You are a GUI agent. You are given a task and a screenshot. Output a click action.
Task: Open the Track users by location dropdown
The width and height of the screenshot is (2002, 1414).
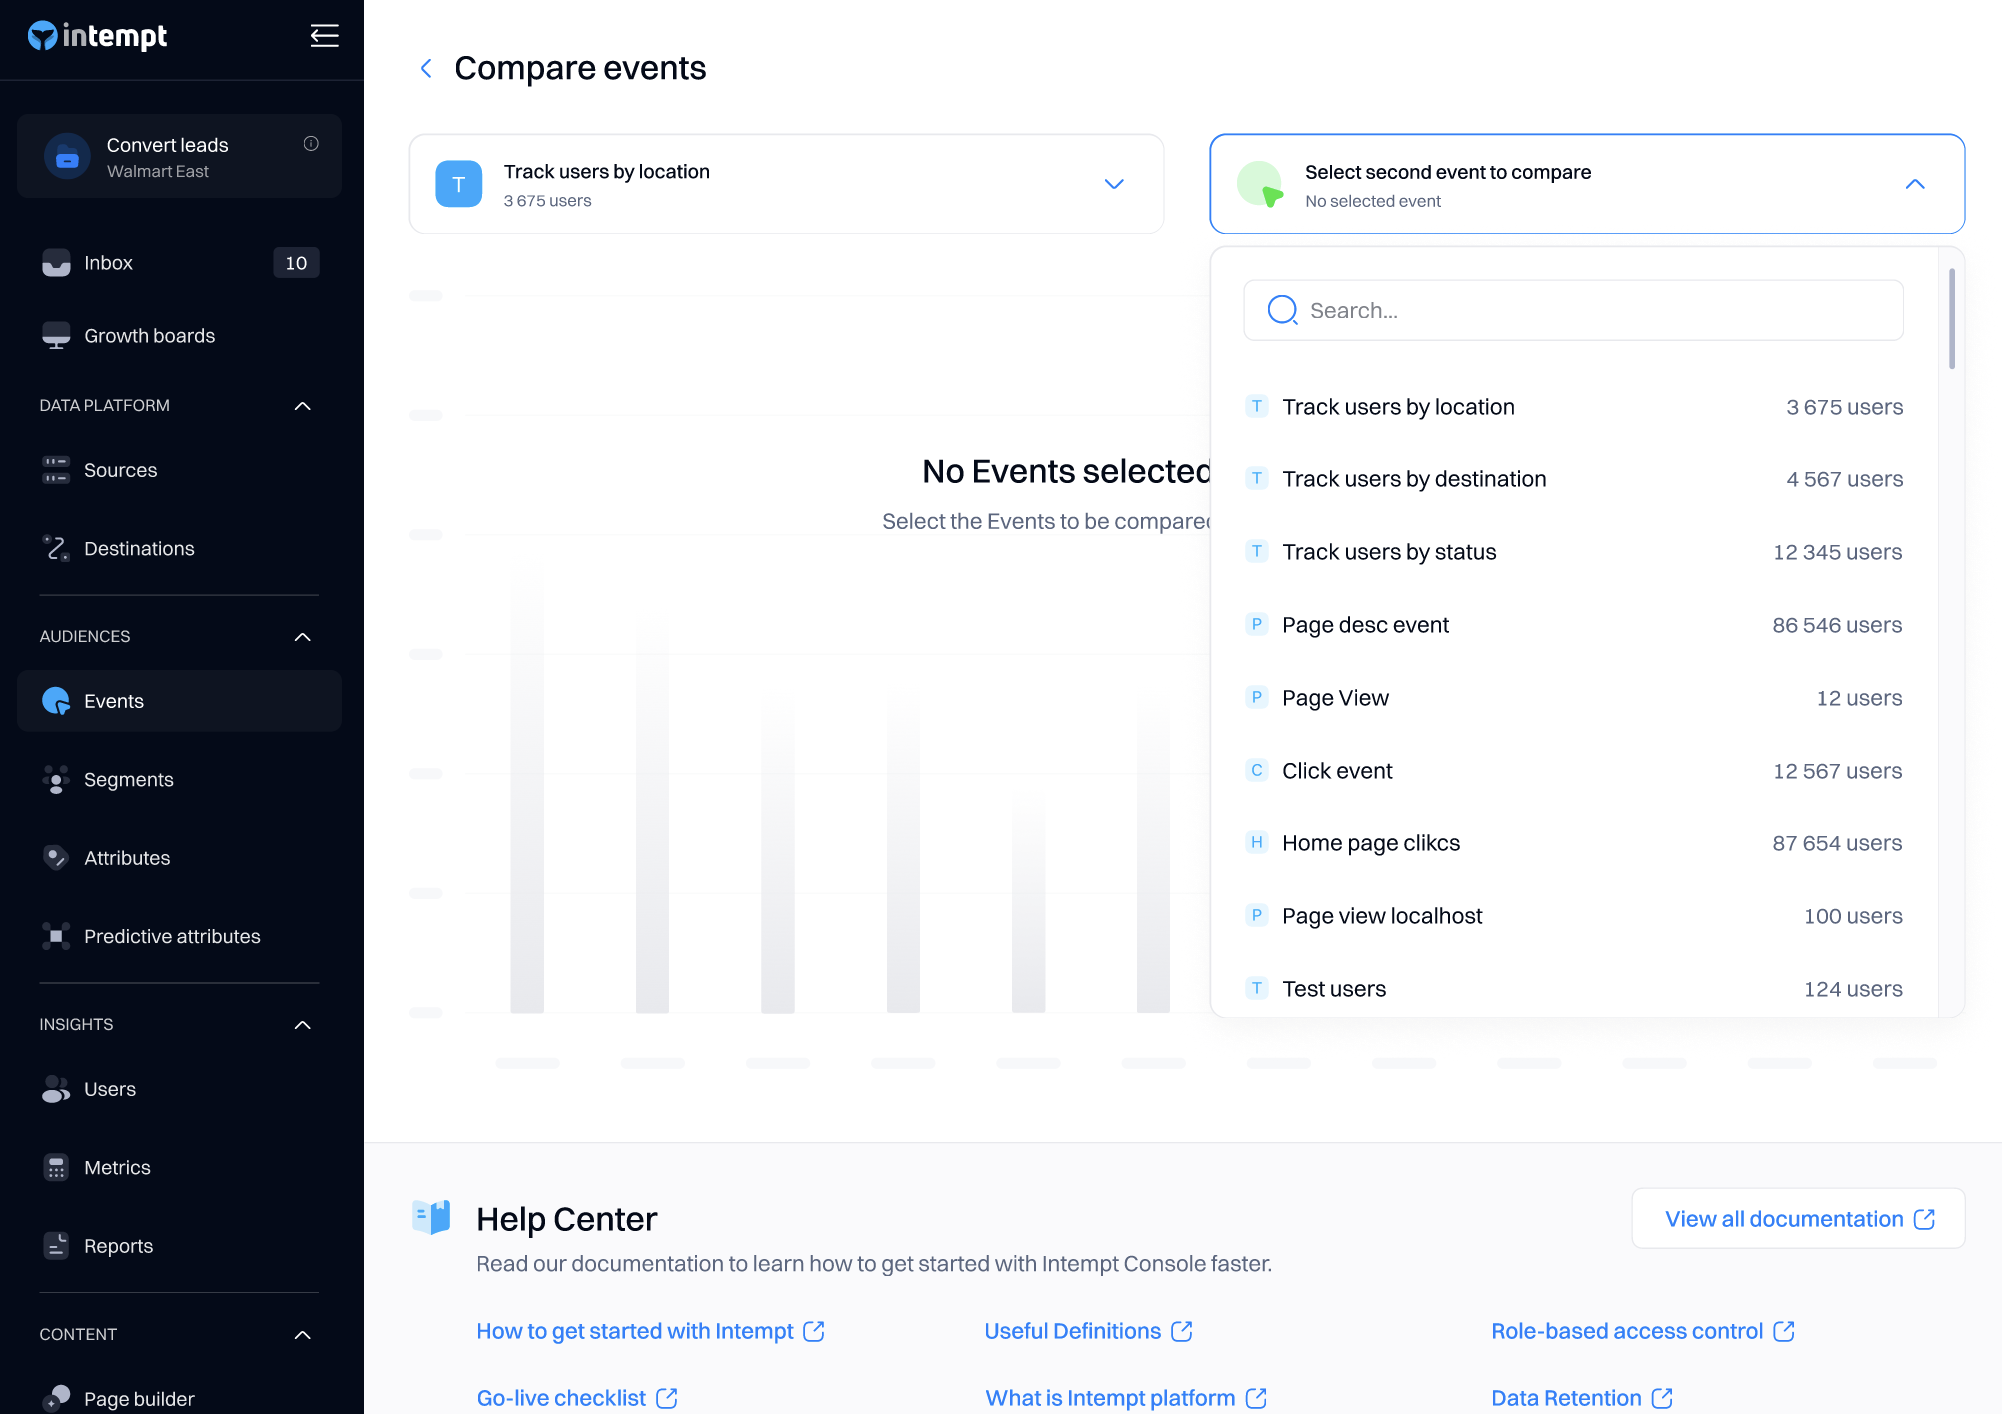(x=1113, y=184)
